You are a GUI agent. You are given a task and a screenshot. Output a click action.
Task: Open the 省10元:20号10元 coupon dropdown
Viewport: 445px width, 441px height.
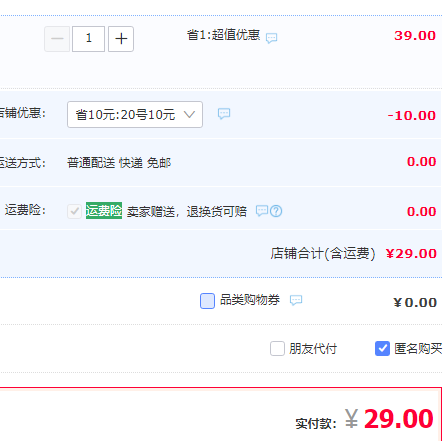tap(135, 115)
